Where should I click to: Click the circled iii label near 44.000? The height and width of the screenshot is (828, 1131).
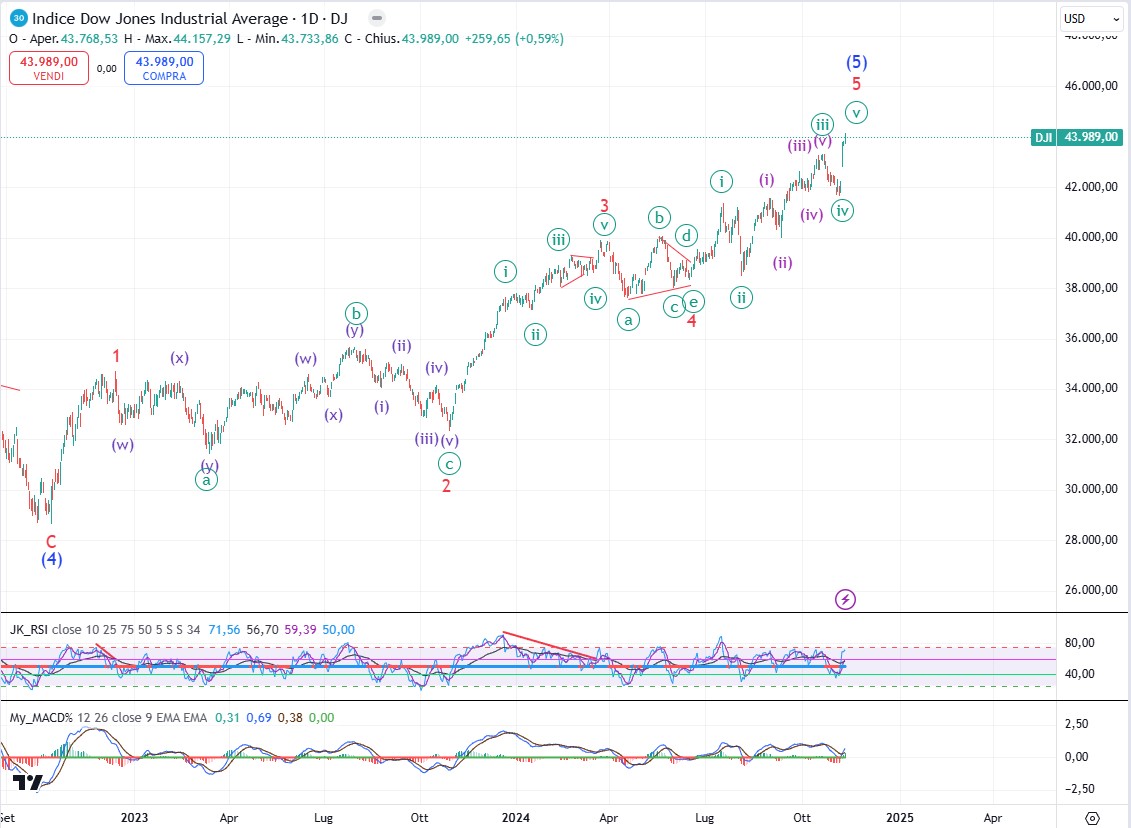822,124
